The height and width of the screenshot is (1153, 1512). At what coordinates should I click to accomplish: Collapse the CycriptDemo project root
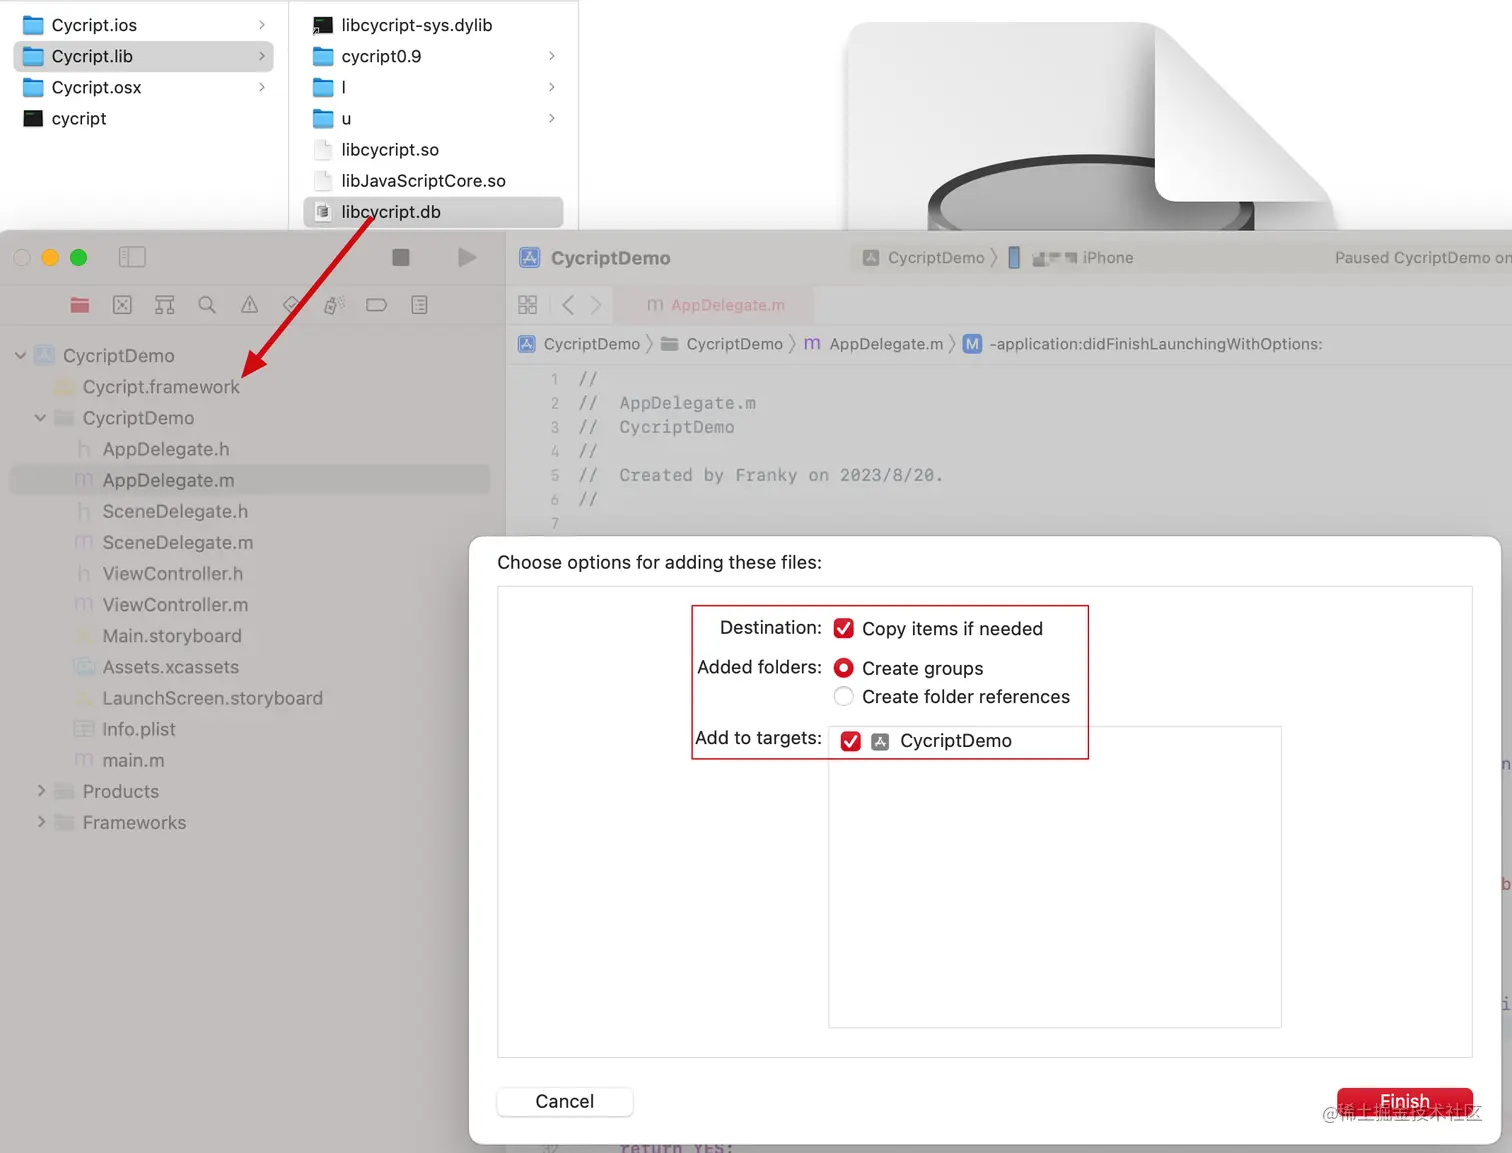[20, 355]
